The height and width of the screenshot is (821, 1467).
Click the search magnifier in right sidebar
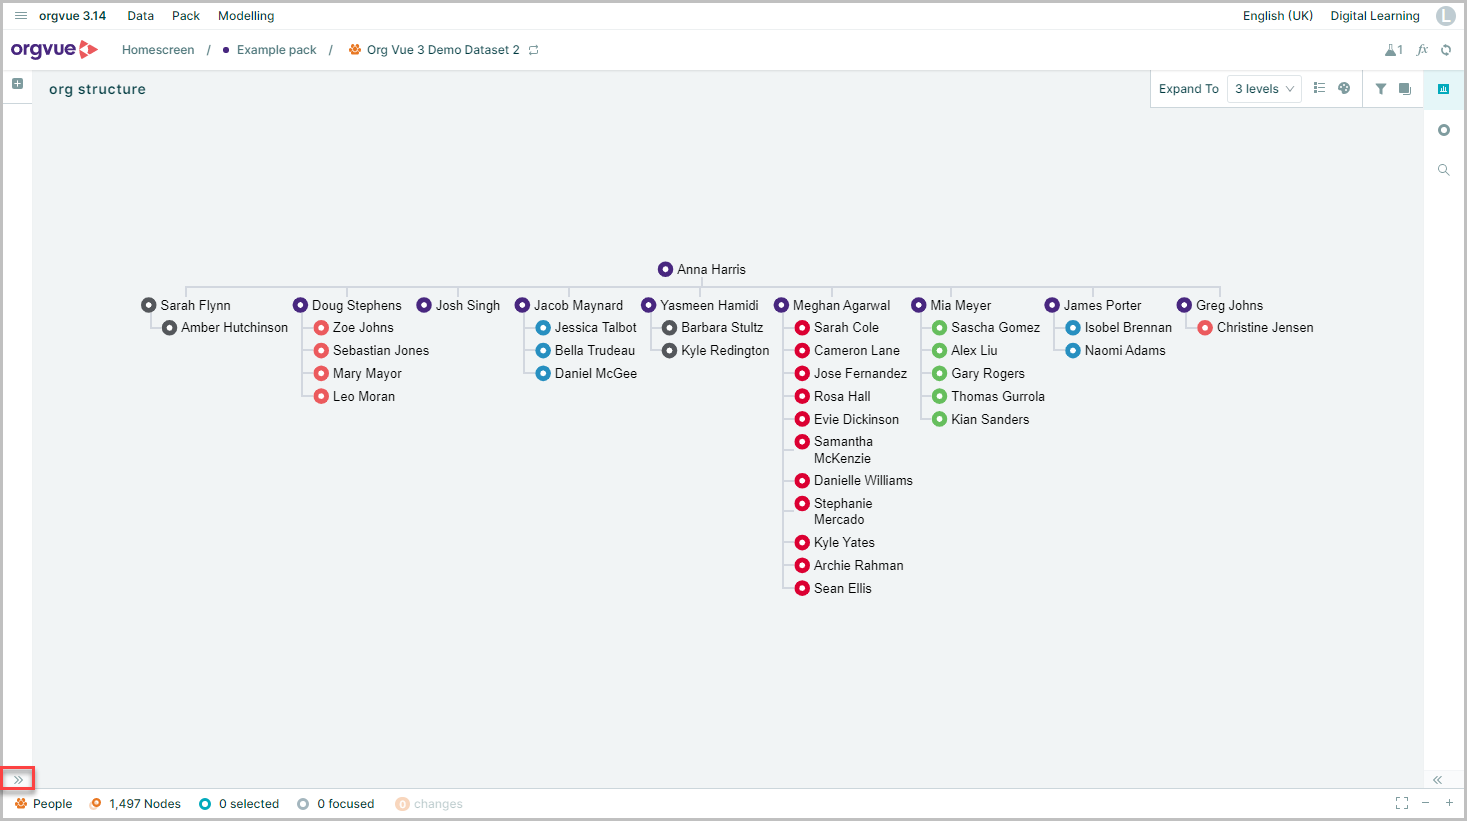click(1443, 170)
